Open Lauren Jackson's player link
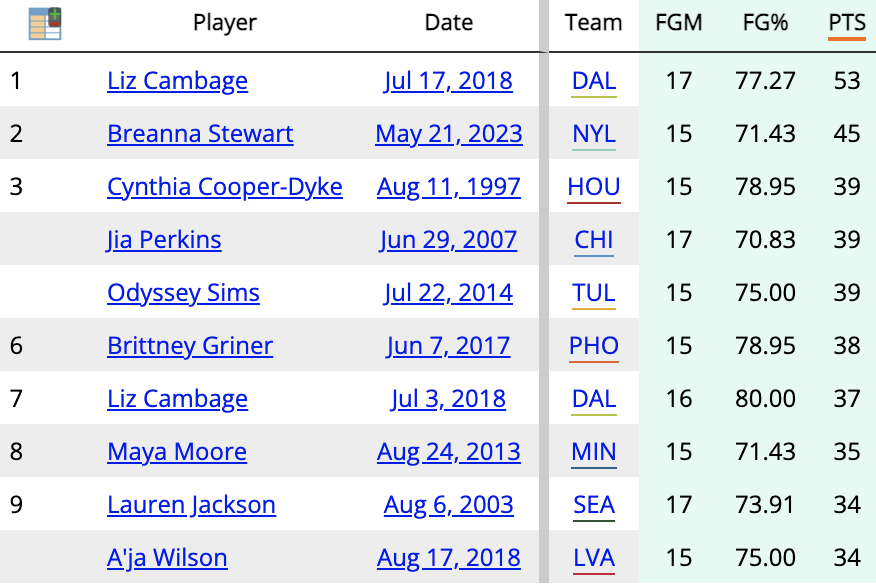Viewport: 876px width, 584px height. coord(191,505)
